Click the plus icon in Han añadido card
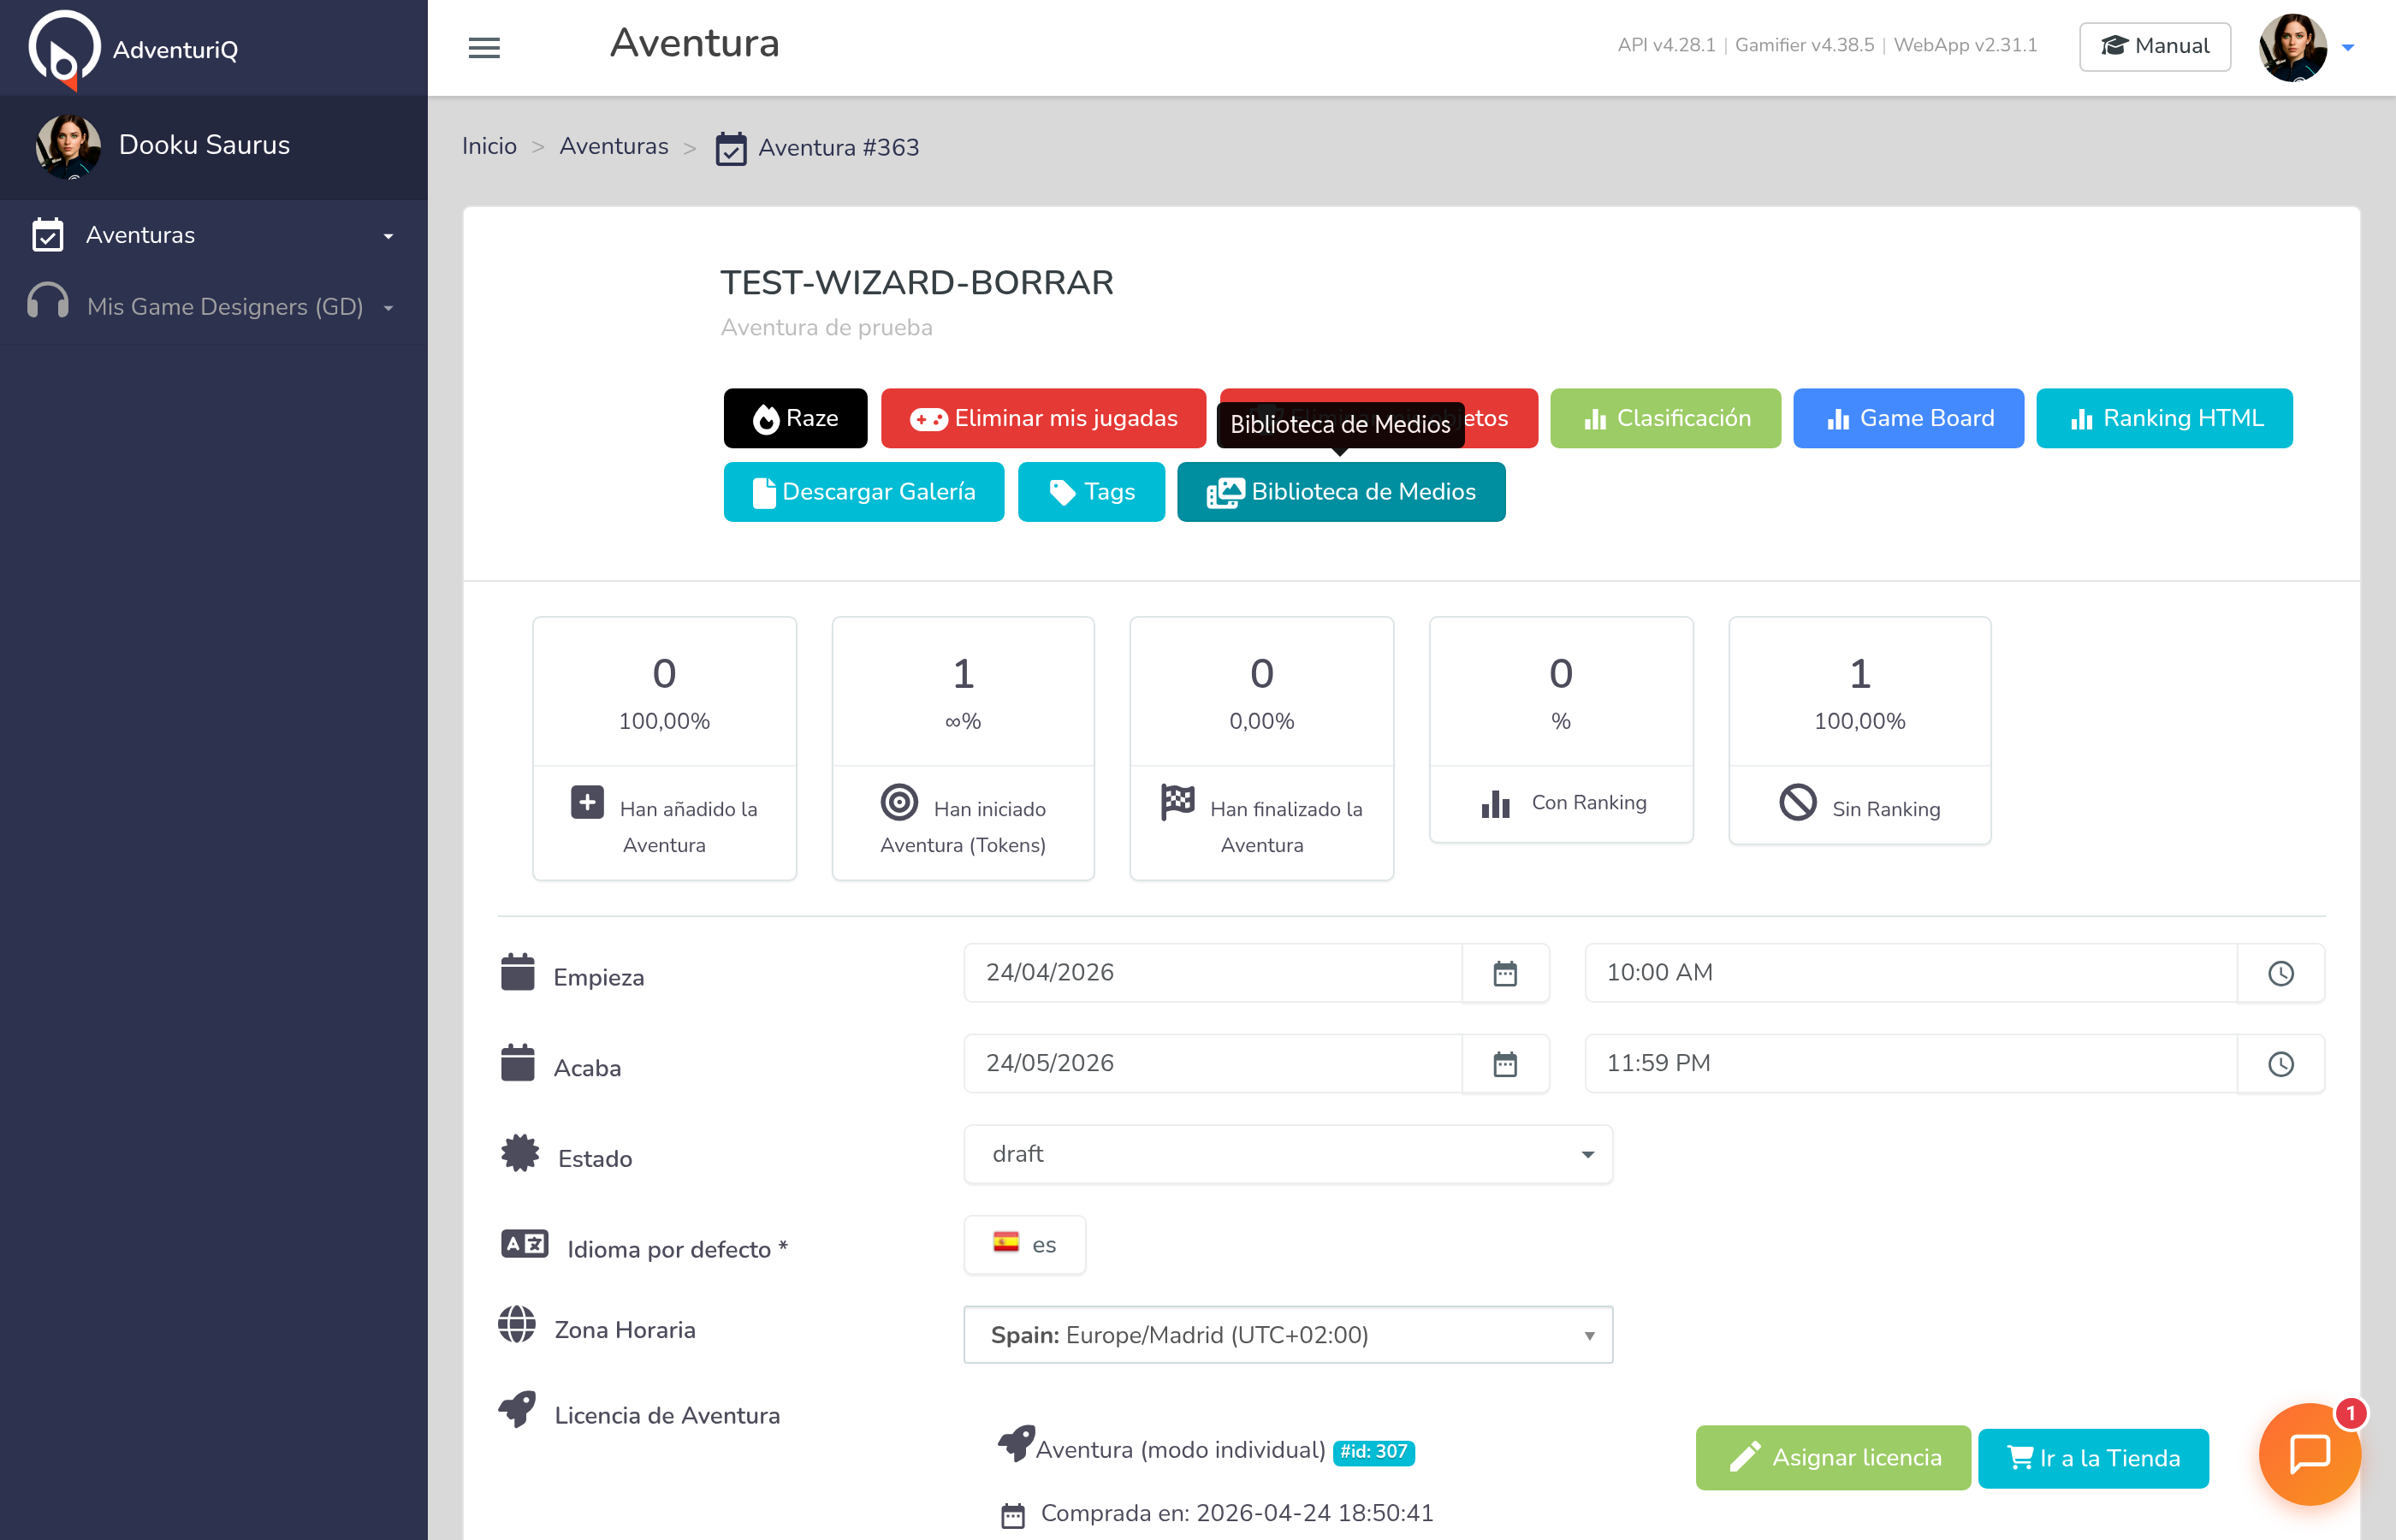The image size is (2396, 1540). click(587, 802)
